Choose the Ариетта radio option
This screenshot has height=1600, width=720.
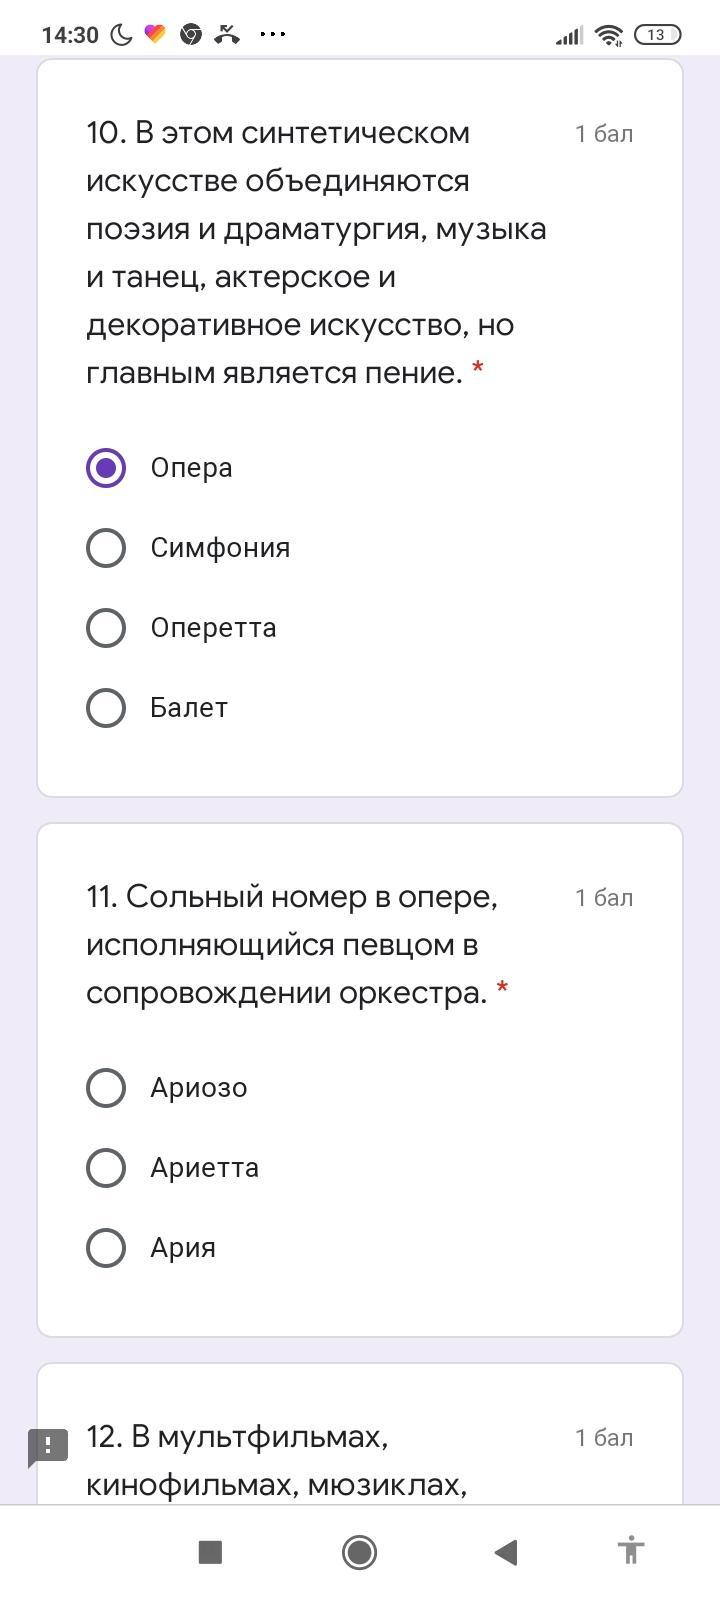point(106,1168)
